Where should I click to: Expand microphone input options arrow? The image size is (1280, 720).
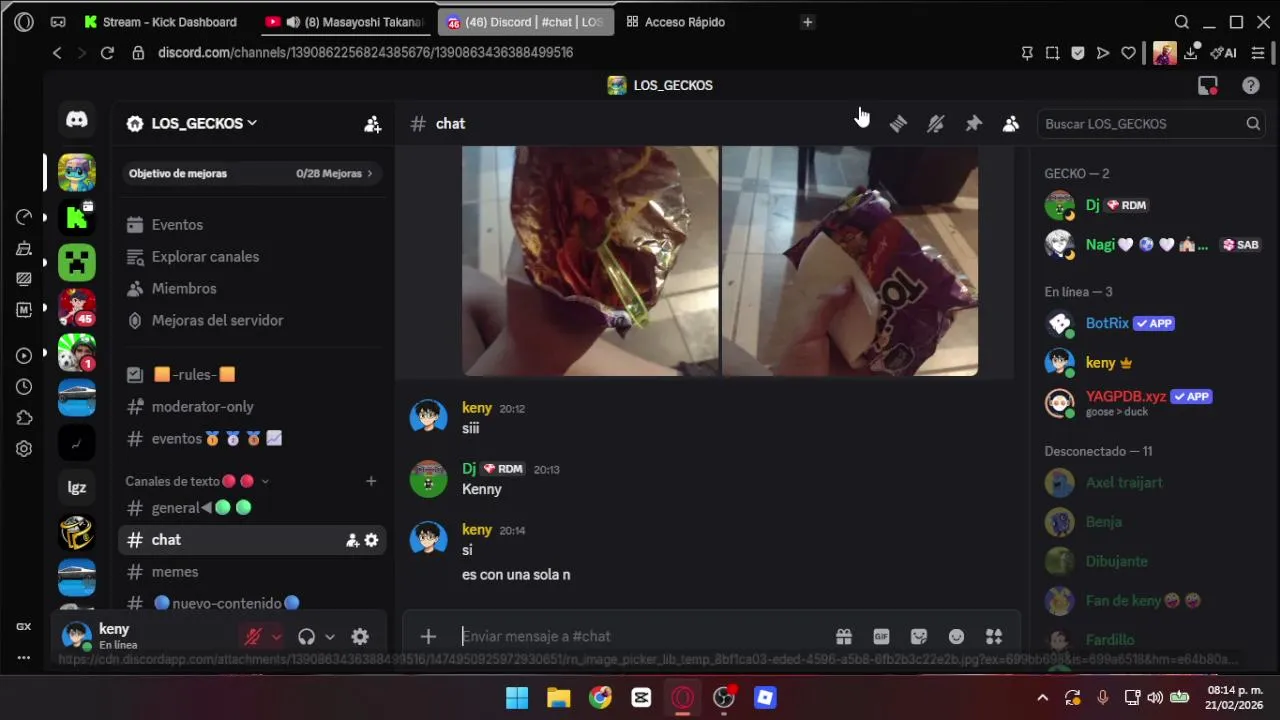[276, 637]
